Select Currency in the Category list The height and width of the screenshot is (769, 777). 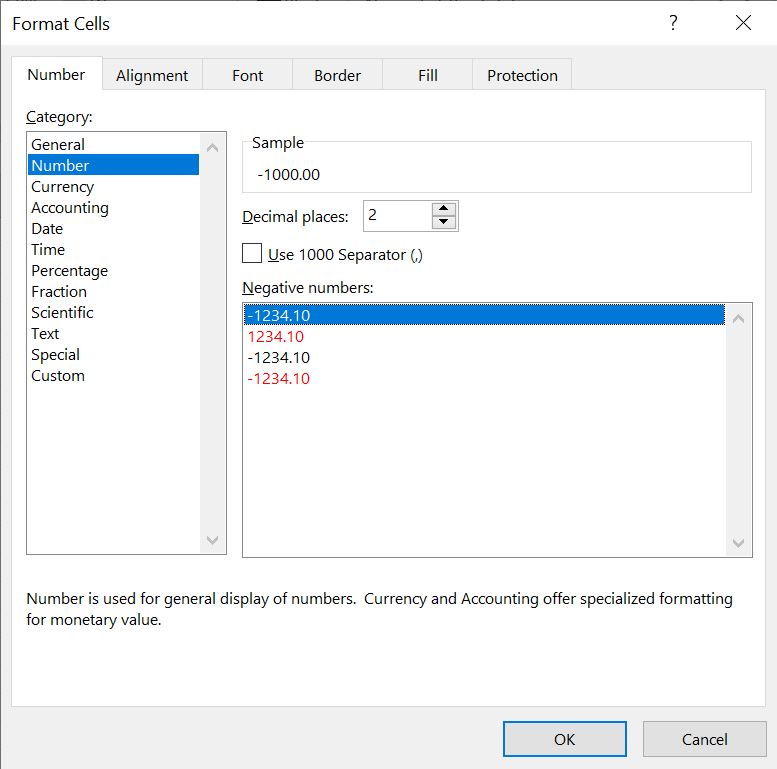[x=63, y=187]
